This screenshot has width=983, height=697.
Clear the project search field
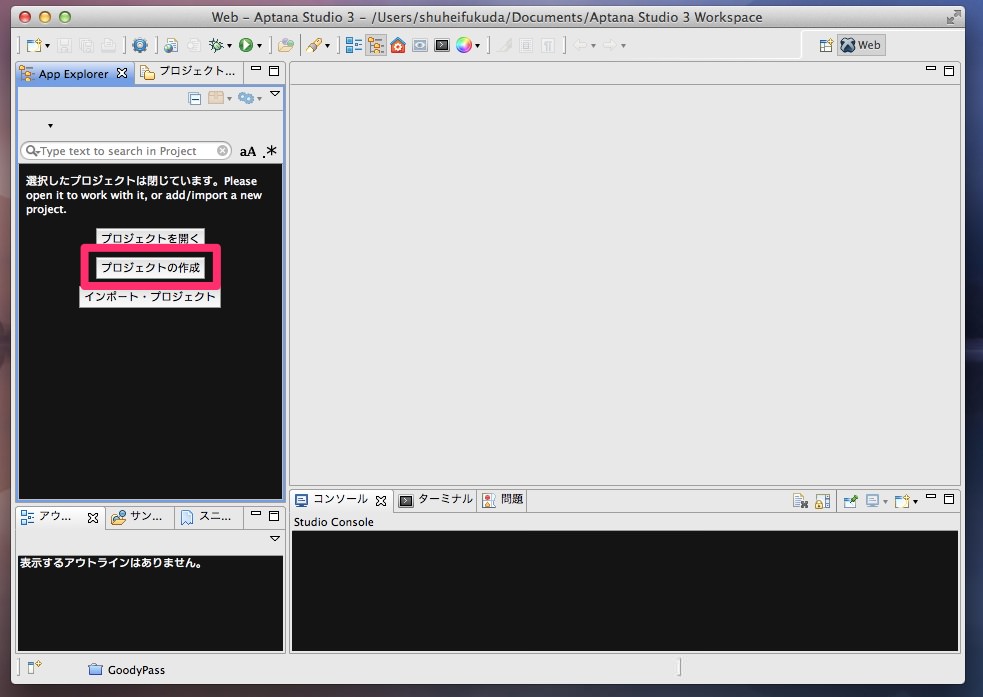[x=222, y=150]
